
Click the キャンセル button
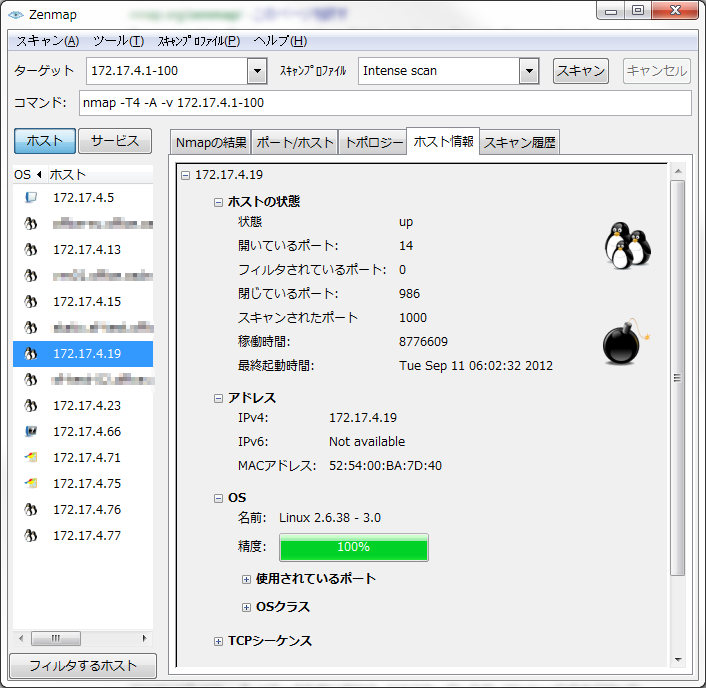(656, 71)
